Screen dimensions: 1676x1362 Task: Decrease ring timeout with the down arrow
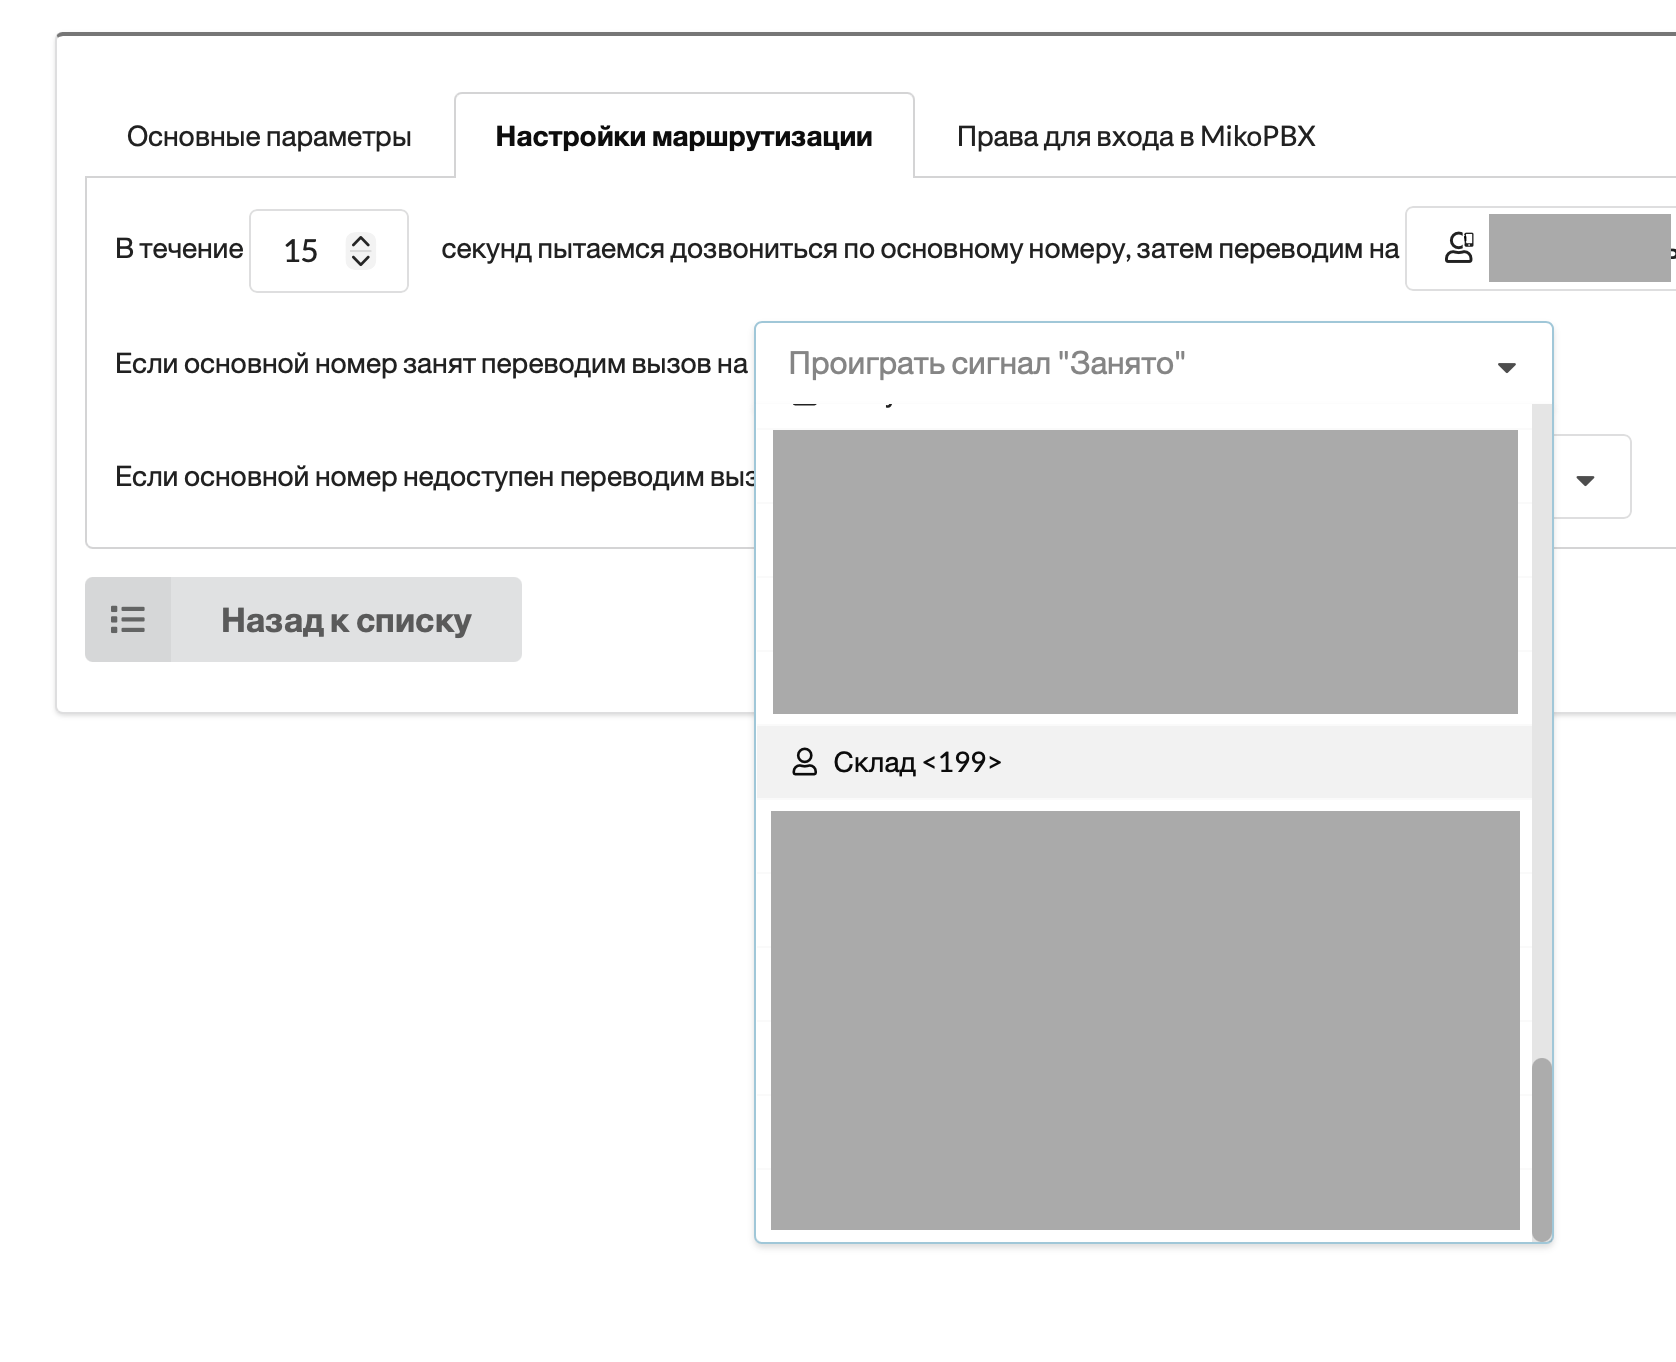(361, 260)
